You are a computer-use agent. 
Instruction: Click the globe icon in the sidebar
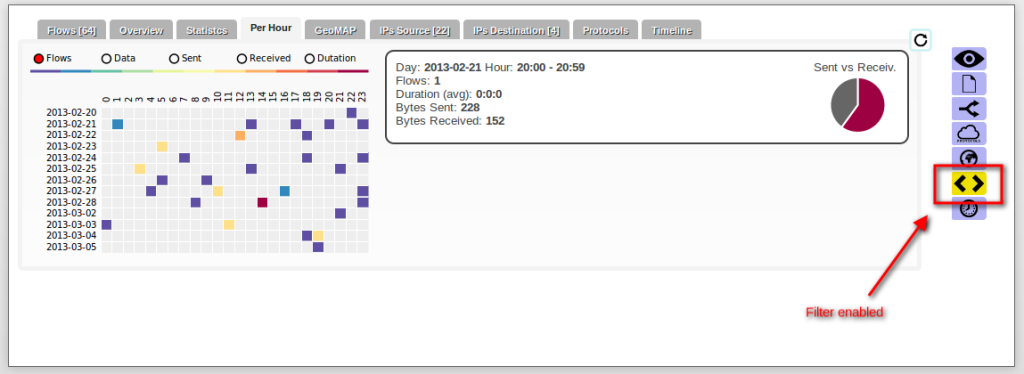969,158
